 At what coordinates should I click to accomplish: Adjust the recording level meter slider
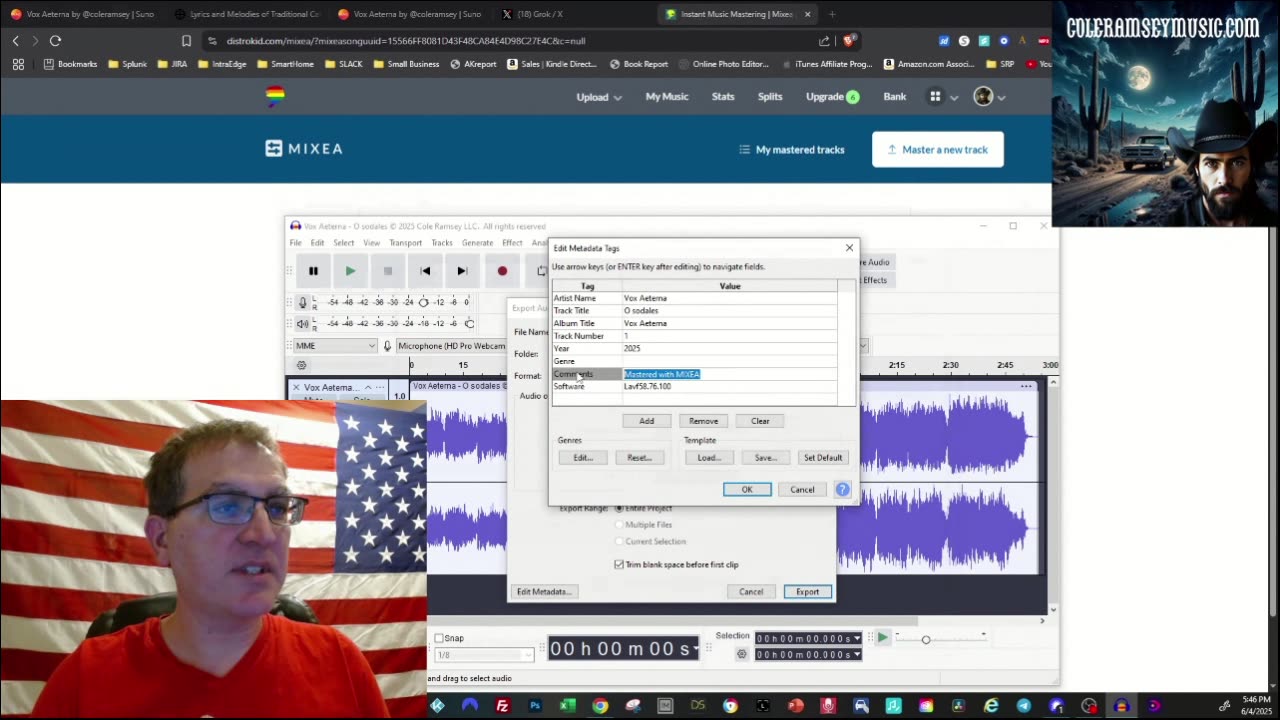(423, 302)
